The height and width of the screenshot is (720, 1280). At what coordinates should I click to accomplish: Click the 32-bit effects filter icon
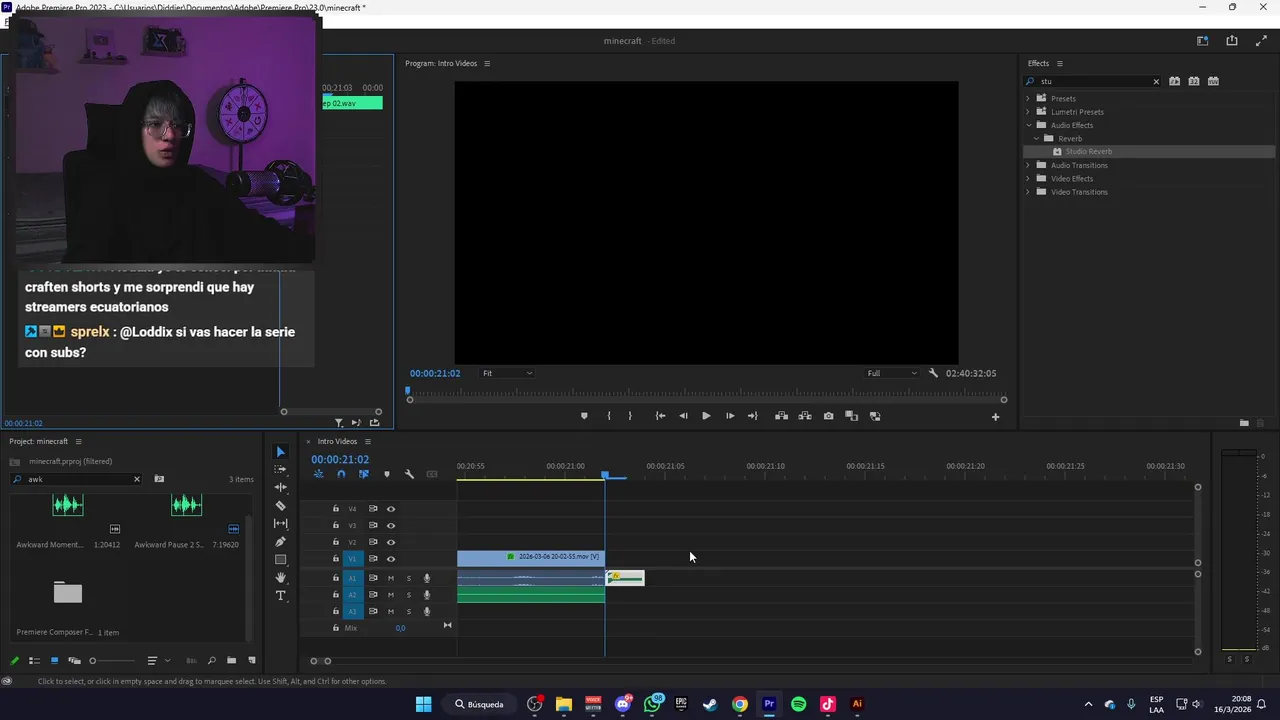point(1194,81)
